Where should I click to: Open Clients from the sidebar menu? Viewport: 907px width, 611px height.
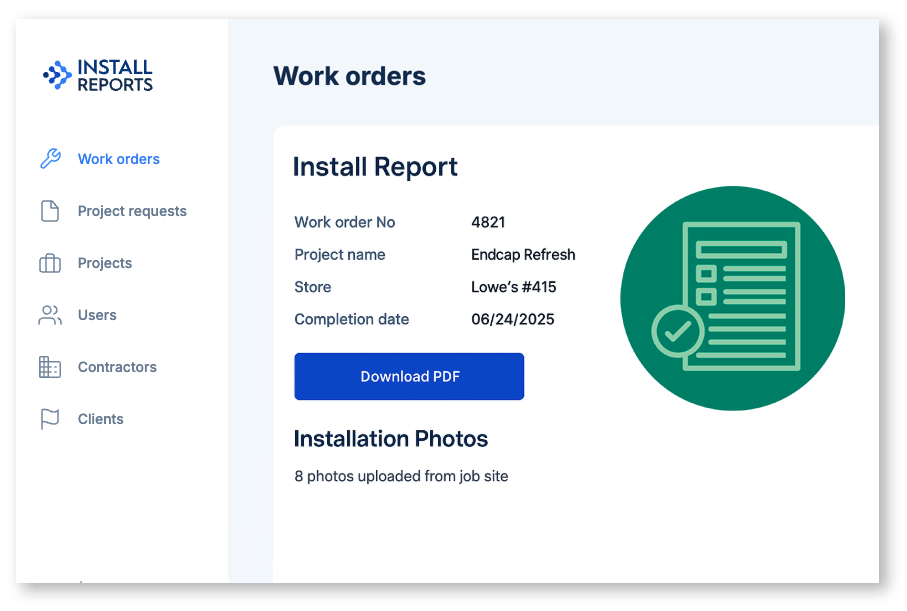click(x=100, y=418)
